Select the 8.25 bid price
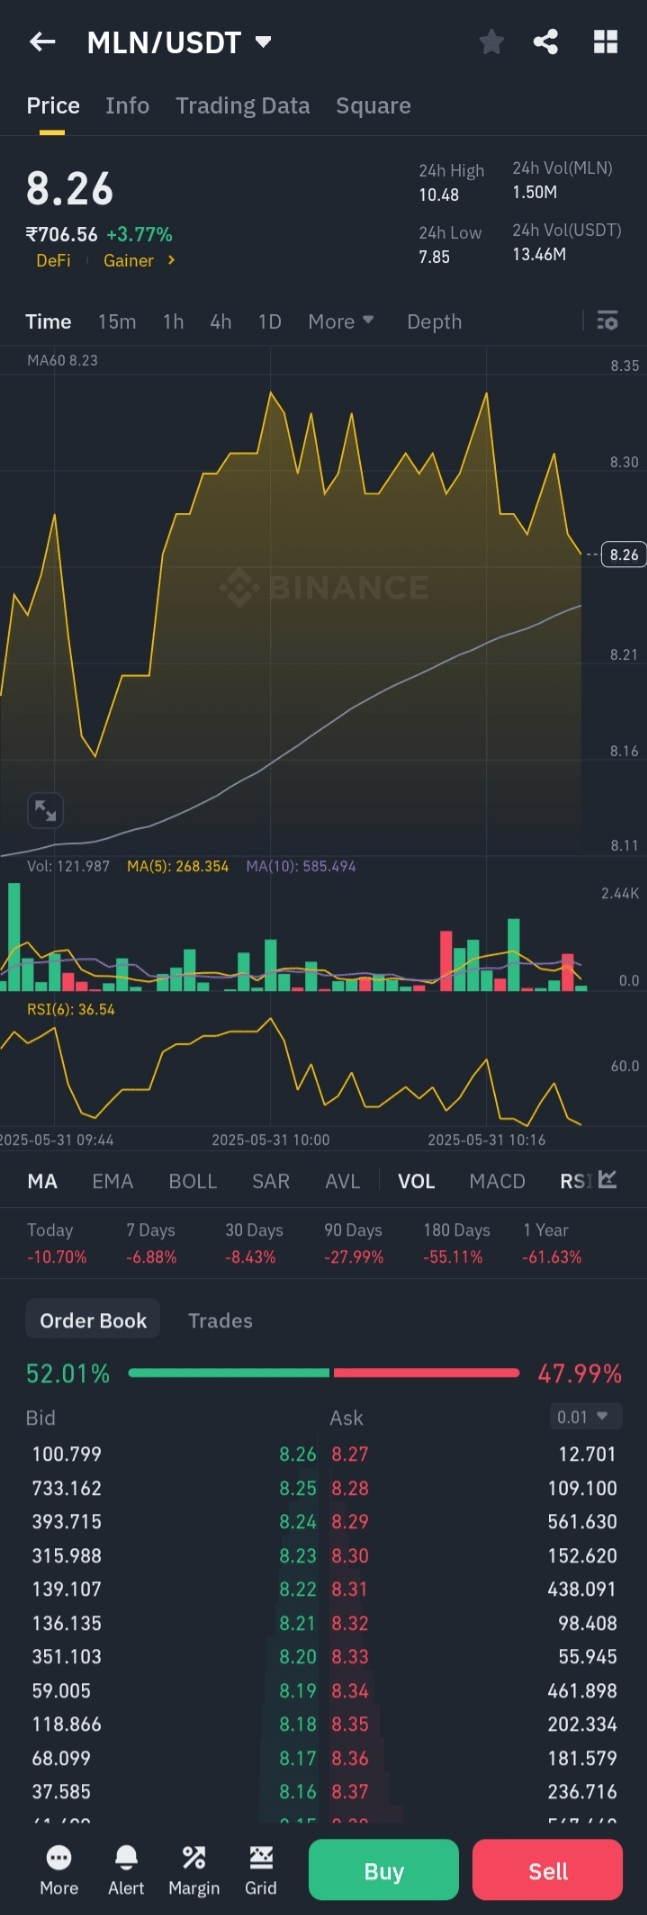 [298, 1488]
